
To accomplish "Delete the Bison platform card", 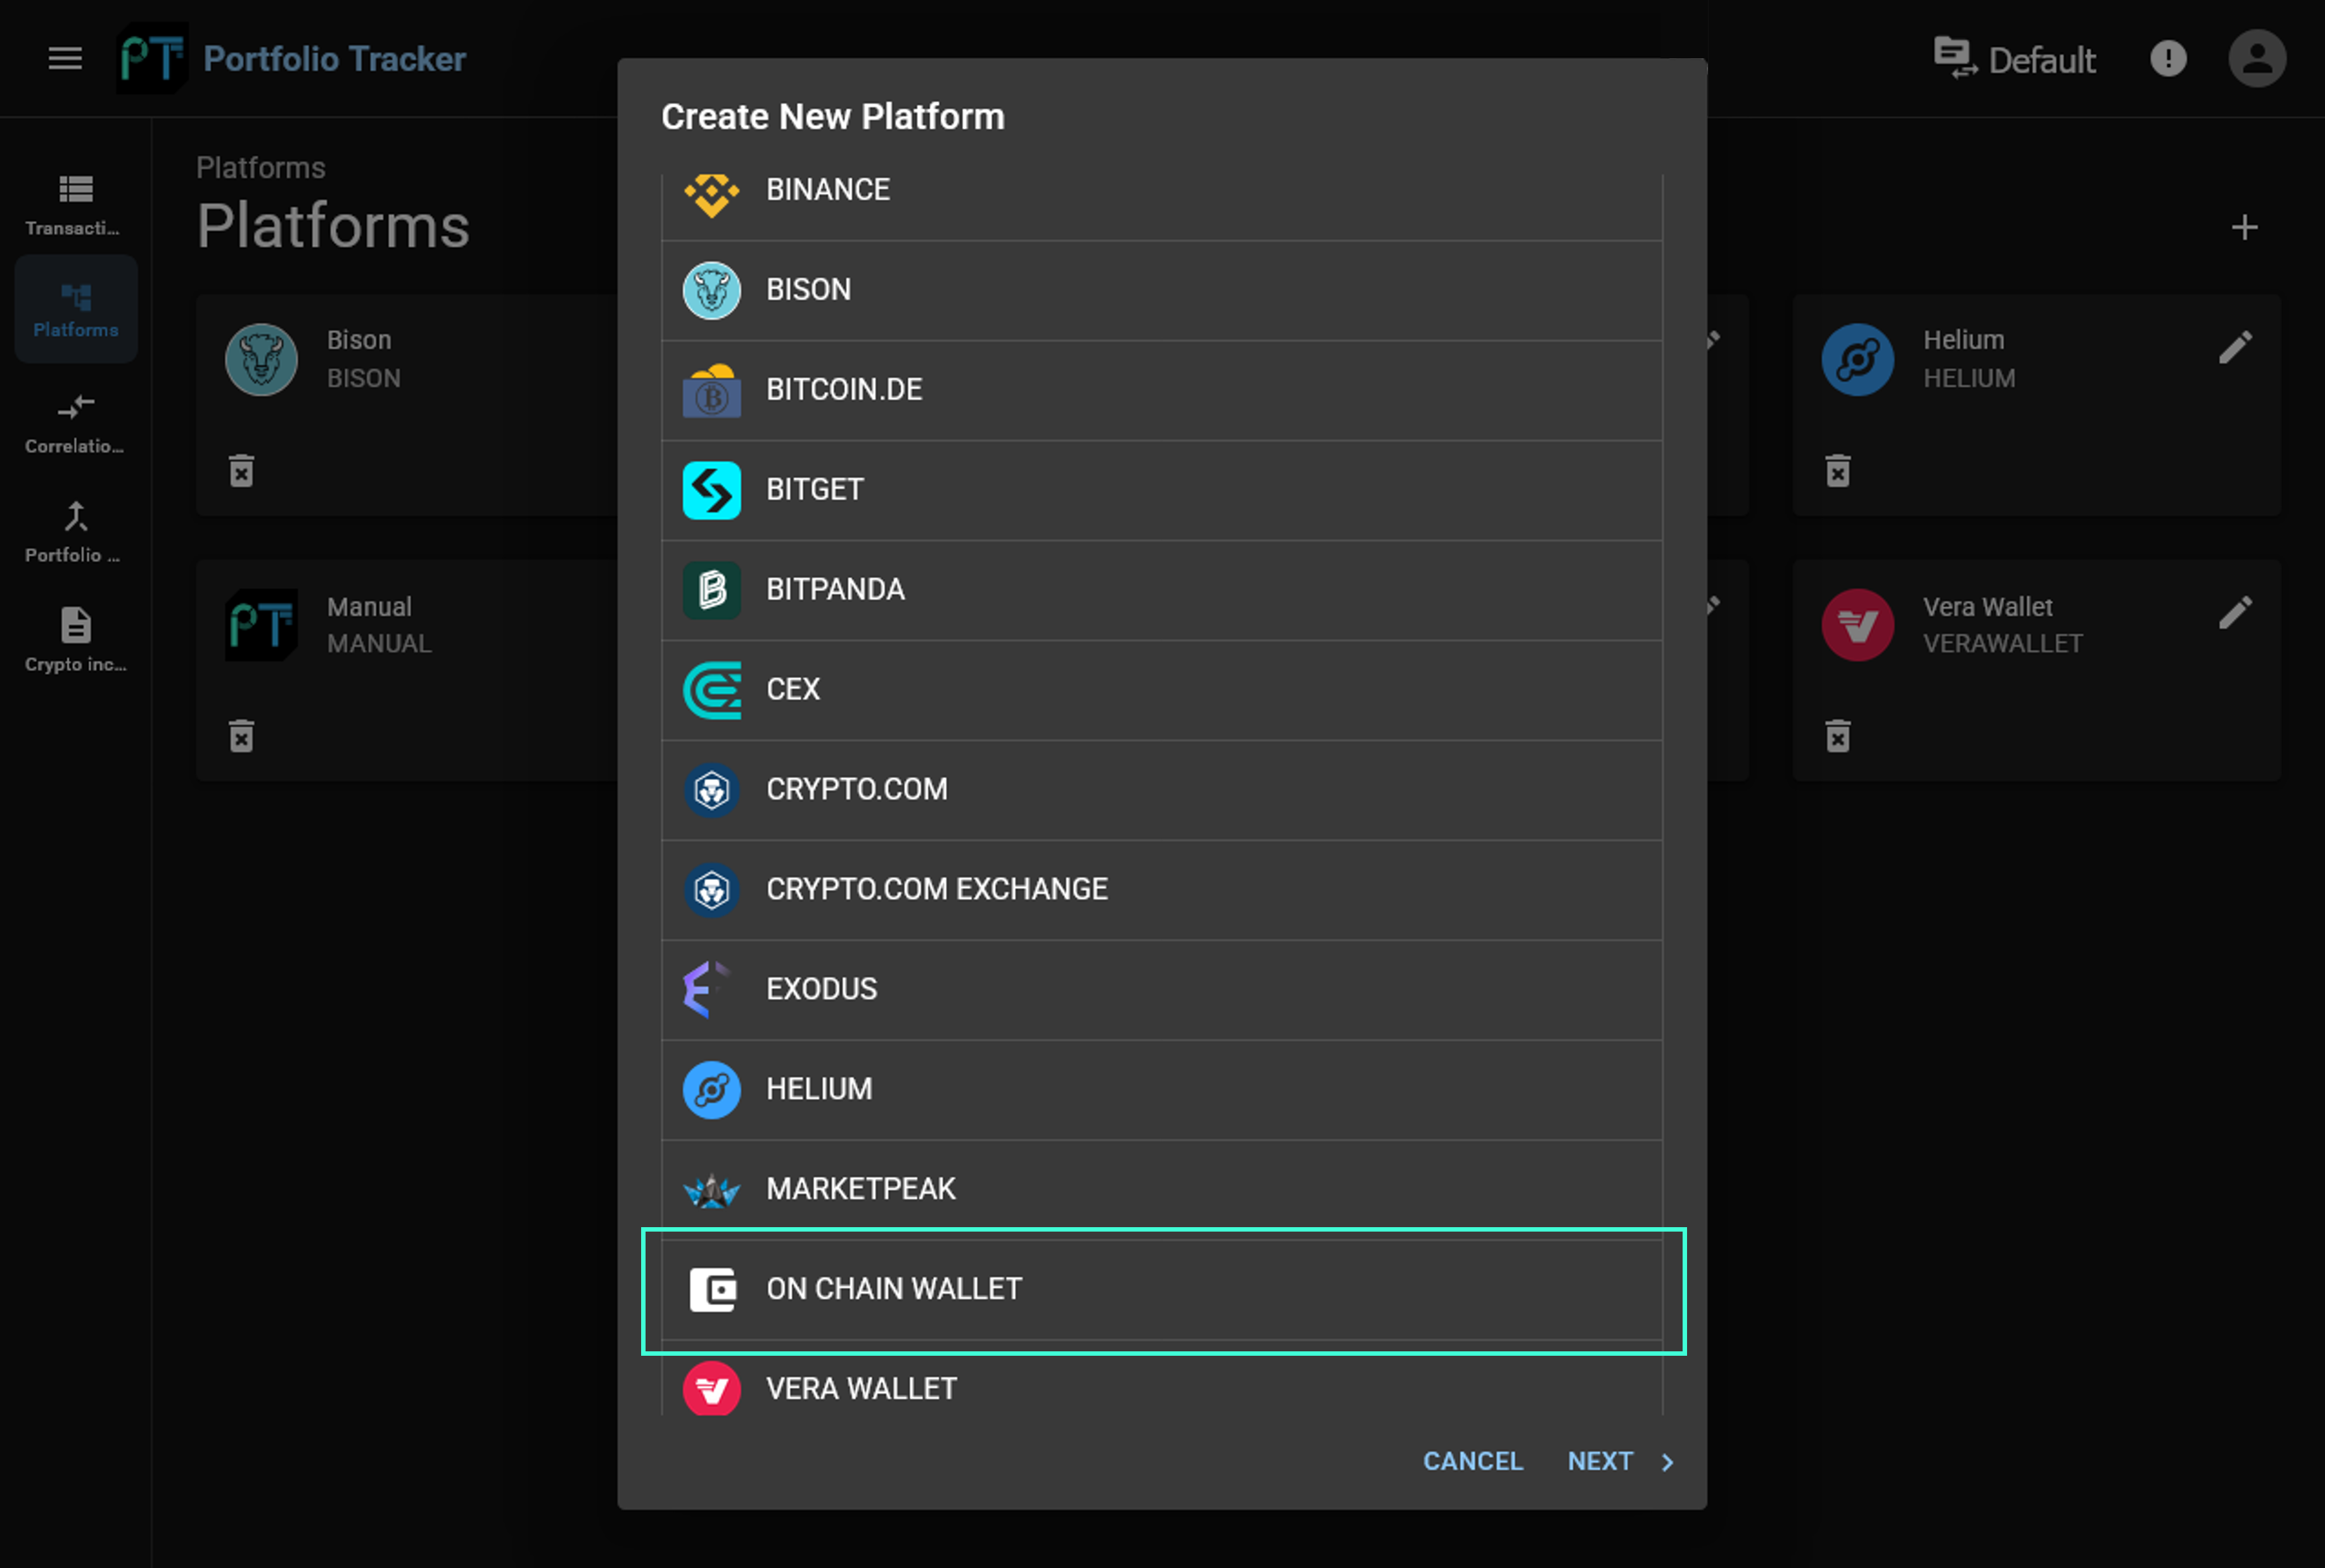I will pos(241,470).
